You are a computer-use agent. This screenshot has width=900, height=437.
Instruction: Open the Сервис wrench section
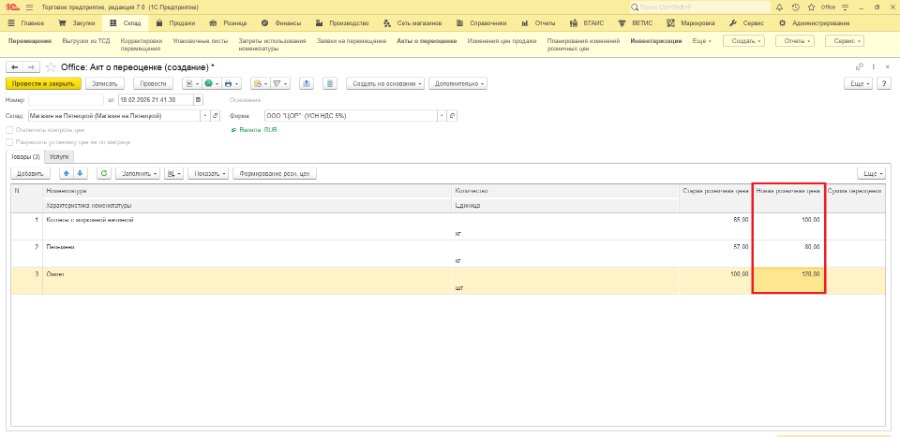click(747, 23)
